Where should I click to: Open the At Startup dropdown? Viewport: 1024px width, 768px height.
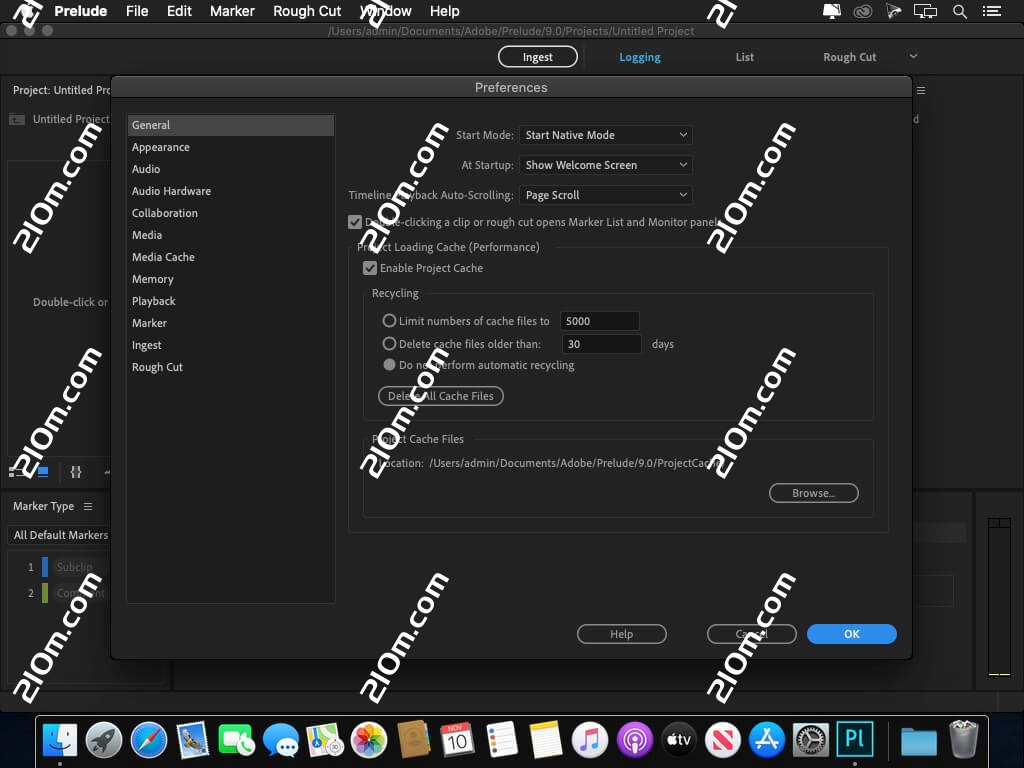pyautogui.click(x=605, y=165)
